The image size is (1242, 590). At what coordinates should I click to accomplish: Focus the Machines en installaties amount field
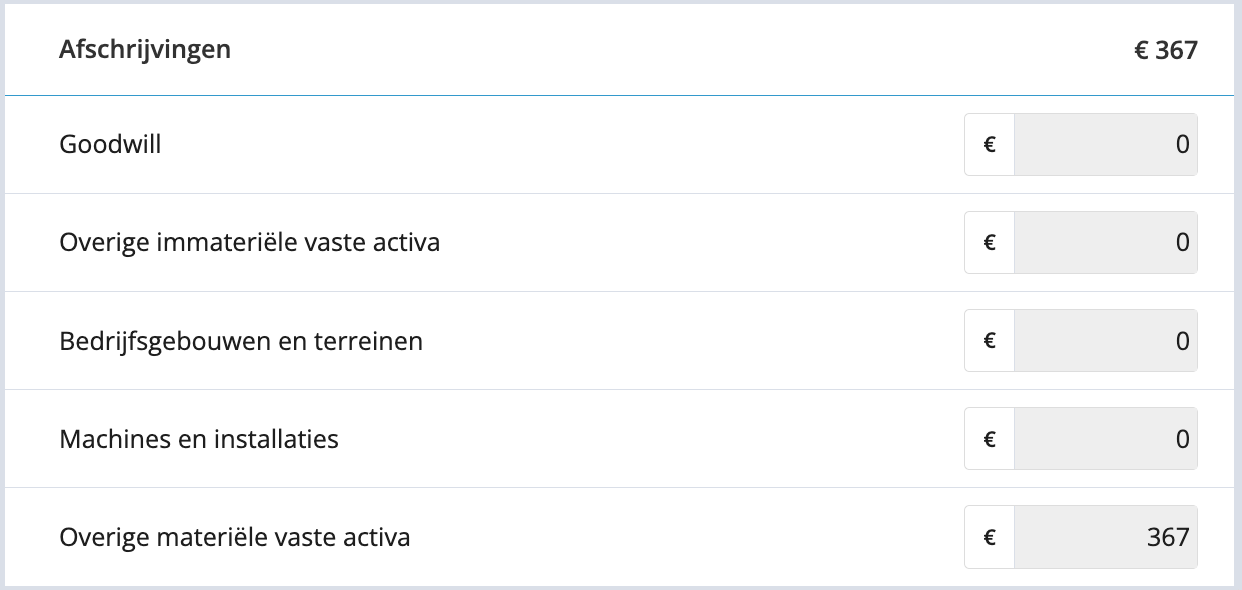(1105, 439)
